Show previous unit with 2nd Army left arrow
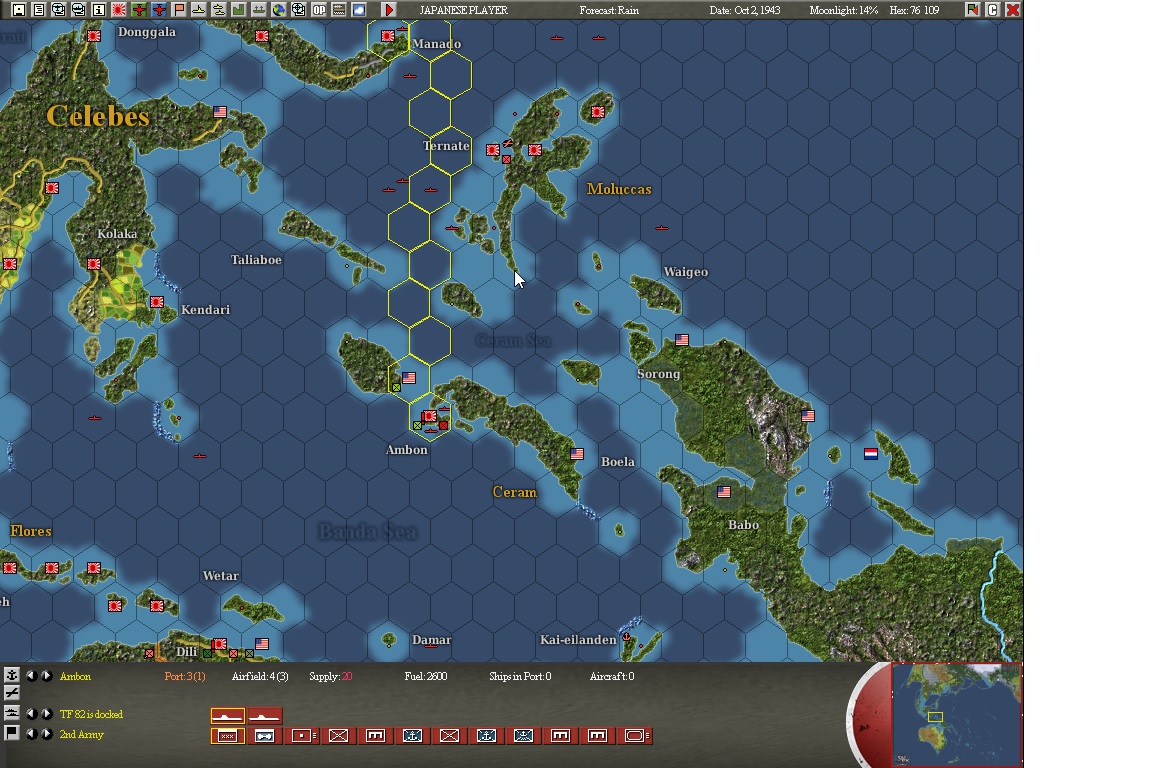This screenshot has height=768, width=1152. [31, 733]
